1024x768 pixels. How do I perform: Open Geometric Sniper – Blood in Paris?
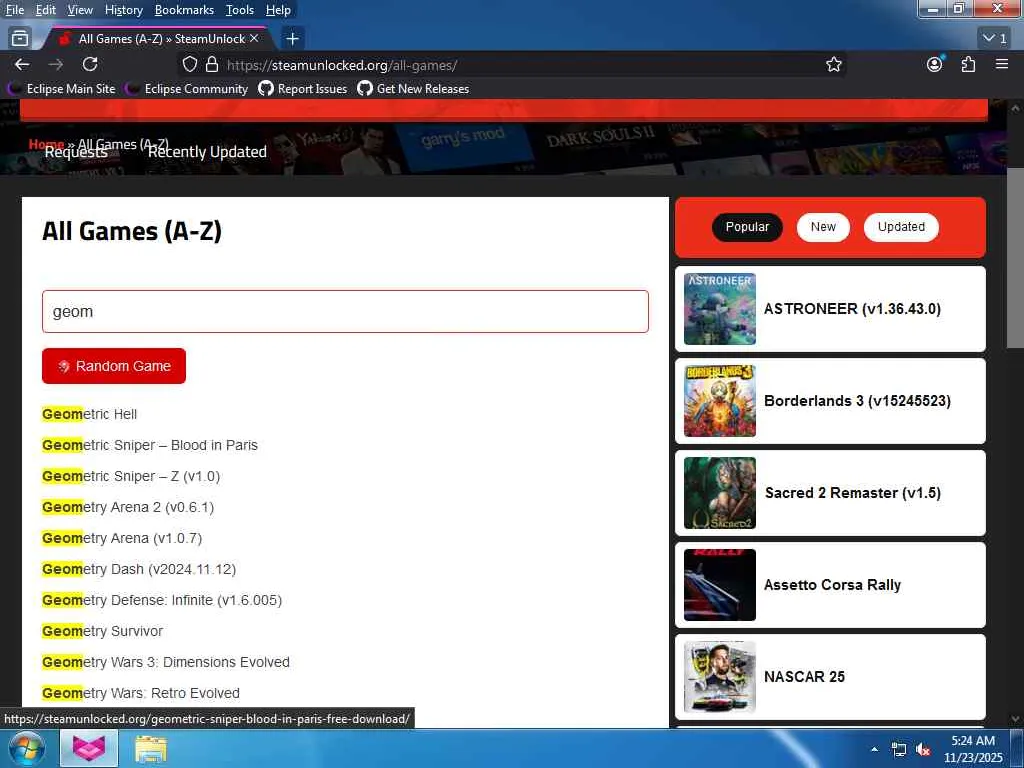[x=150, y=445]
